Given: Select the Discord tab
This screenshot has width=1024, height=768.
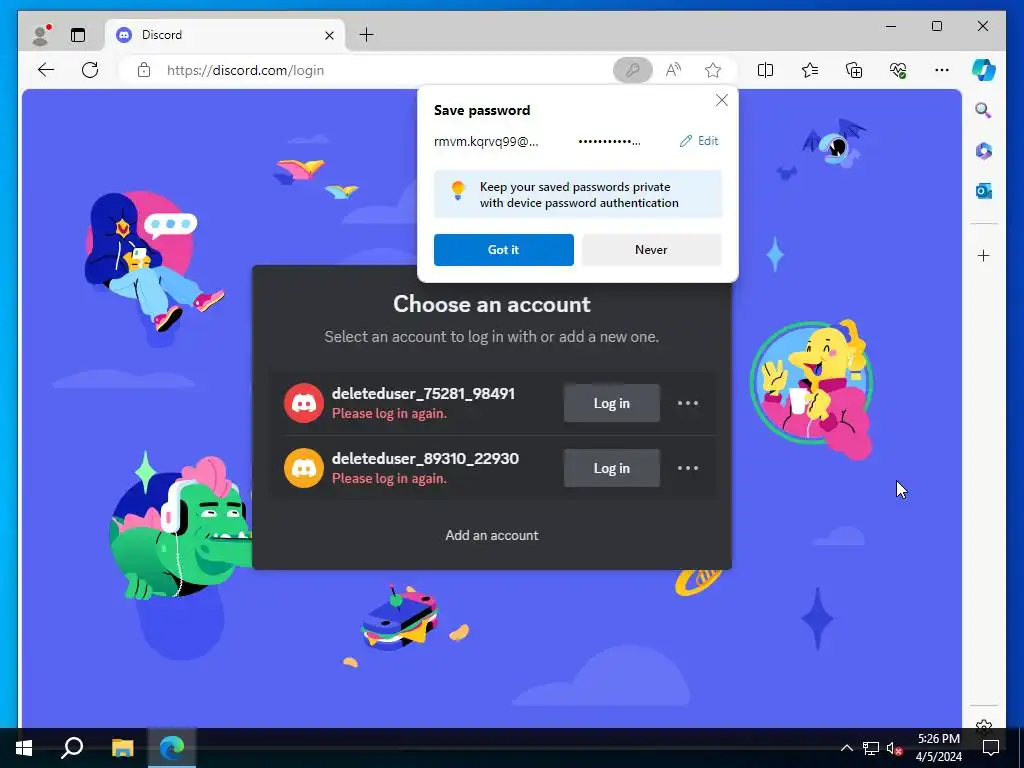Looking at the screenshot, I should tap(225, 35).
